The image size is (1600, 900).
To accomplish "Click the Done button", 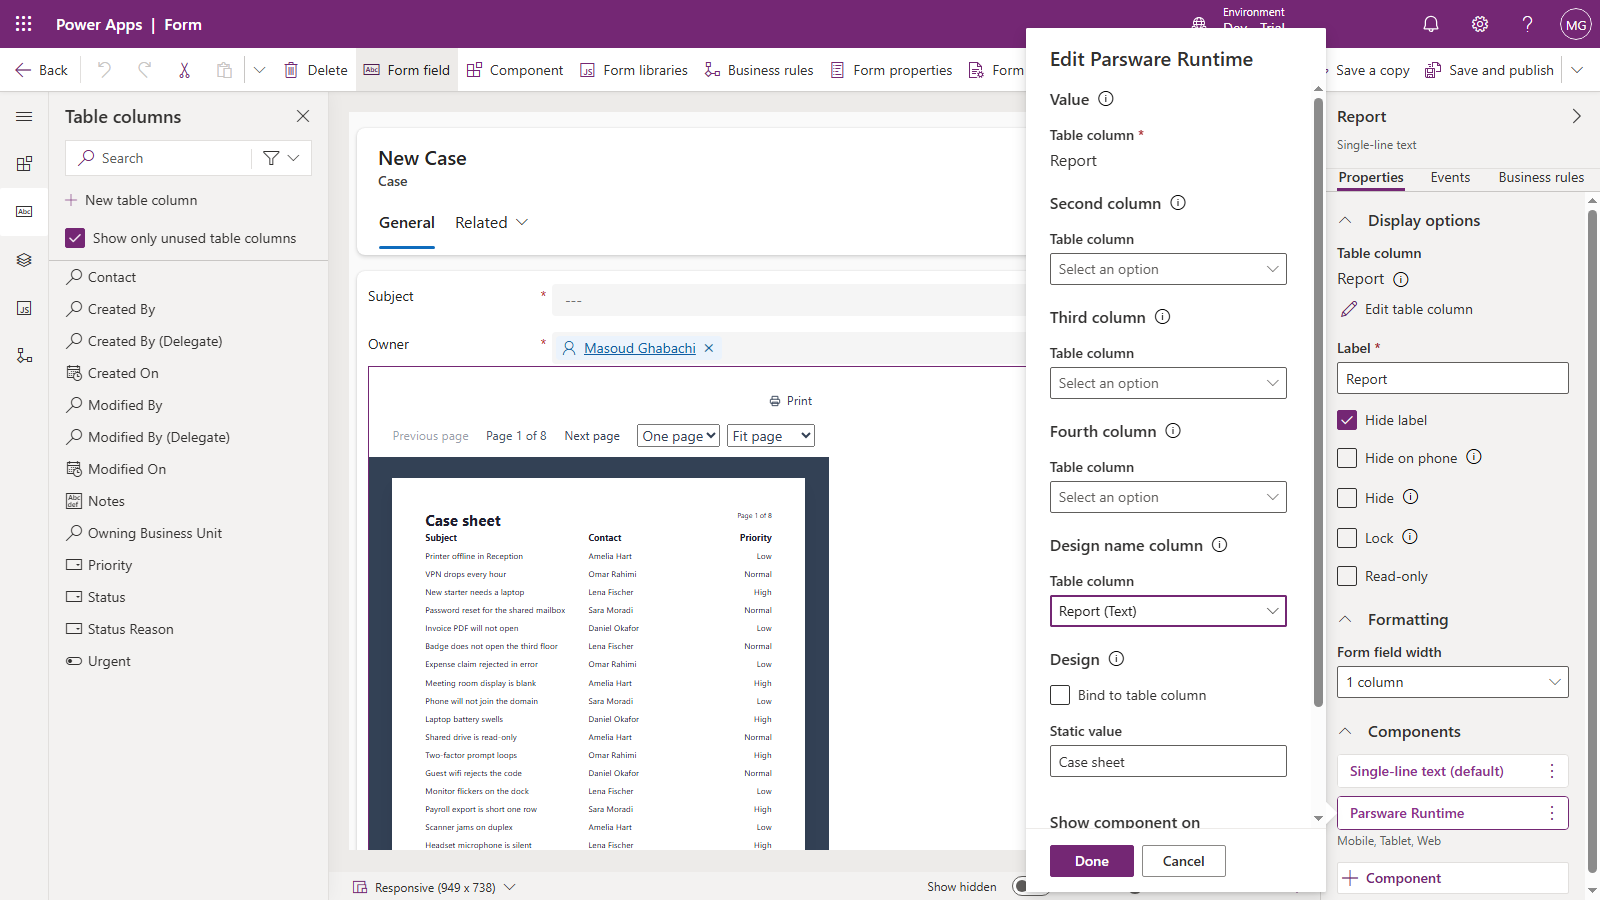I will point(1092,861).
